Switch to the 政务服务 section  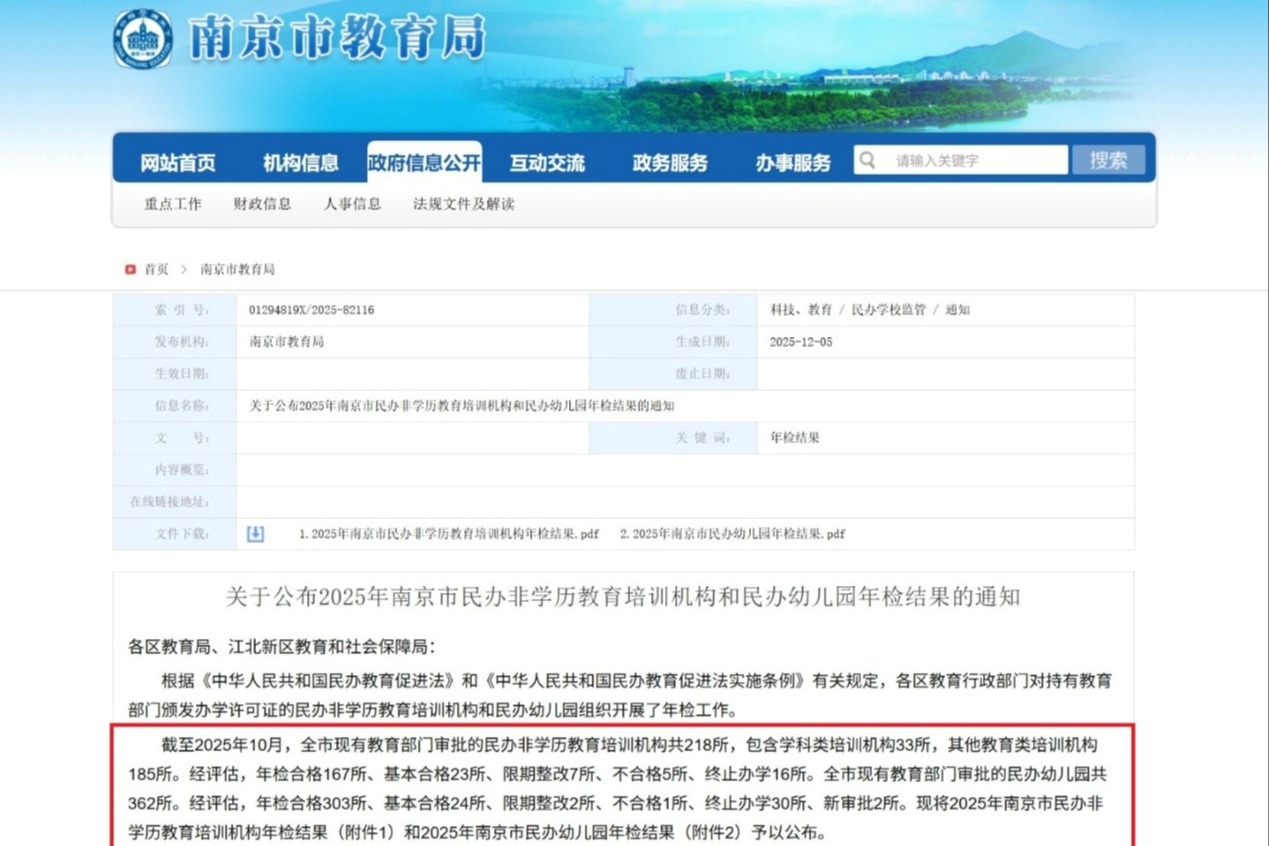(670, 162)
